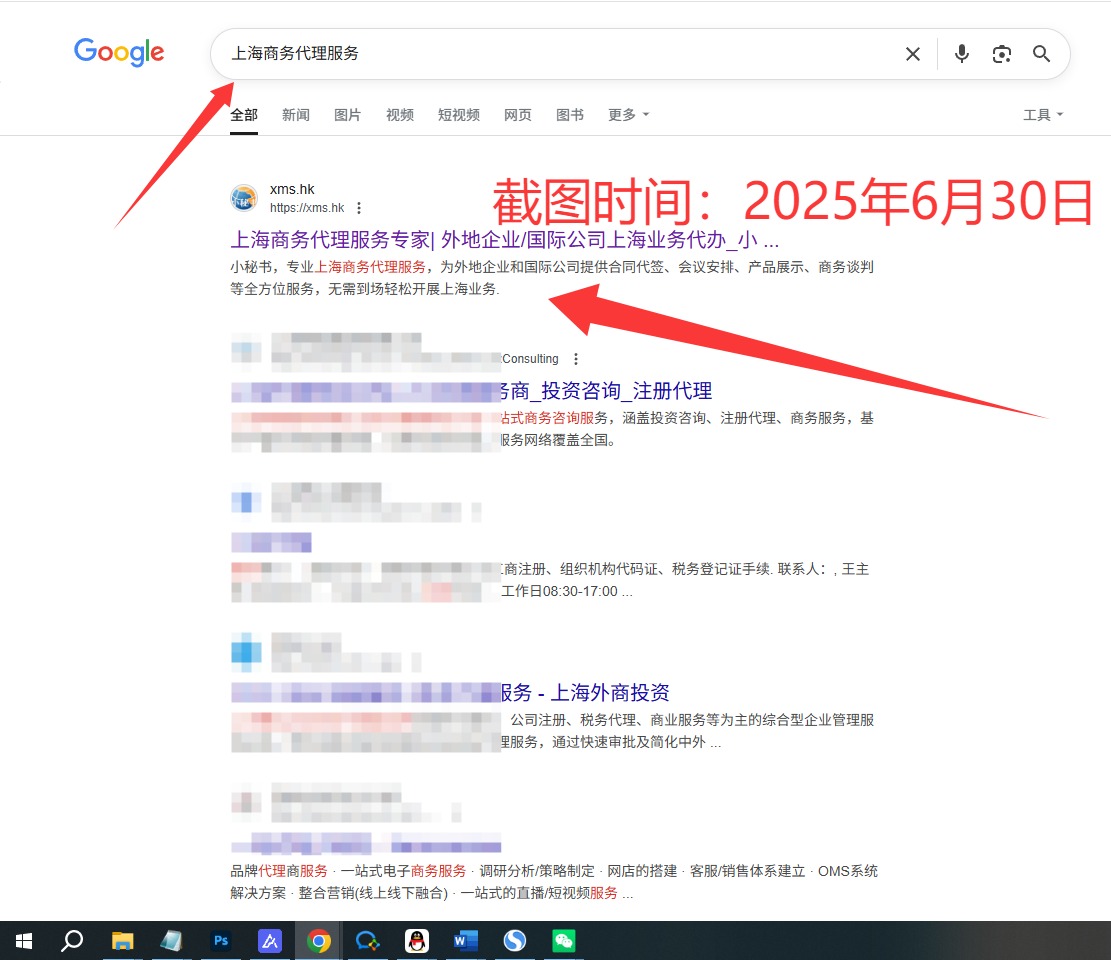This screenshot has height=960, width=1111.
Task: Open the blue Q search app in taskbar
Action: point(368,941)
